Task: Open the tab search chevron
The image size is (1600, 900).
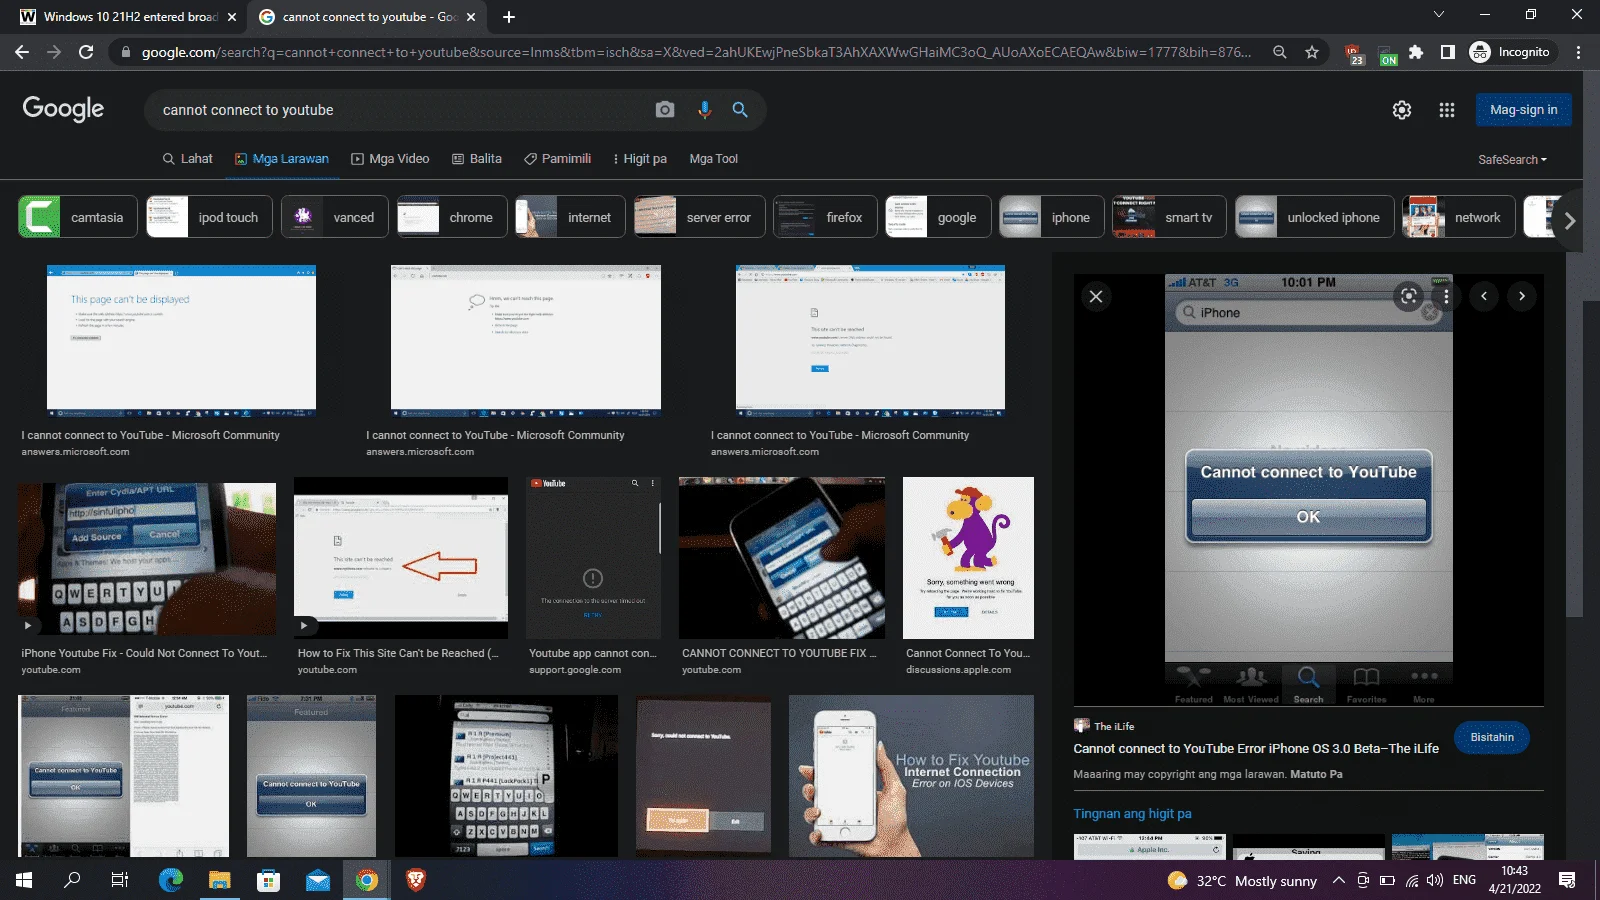Action: click(1438, 15)
